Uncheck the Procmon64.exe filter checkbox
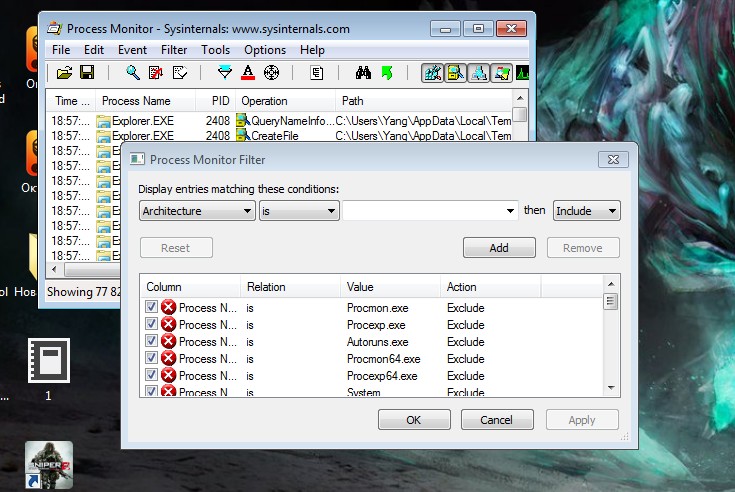The height and width of the screenshot is (492, 735). coord(151,358)
